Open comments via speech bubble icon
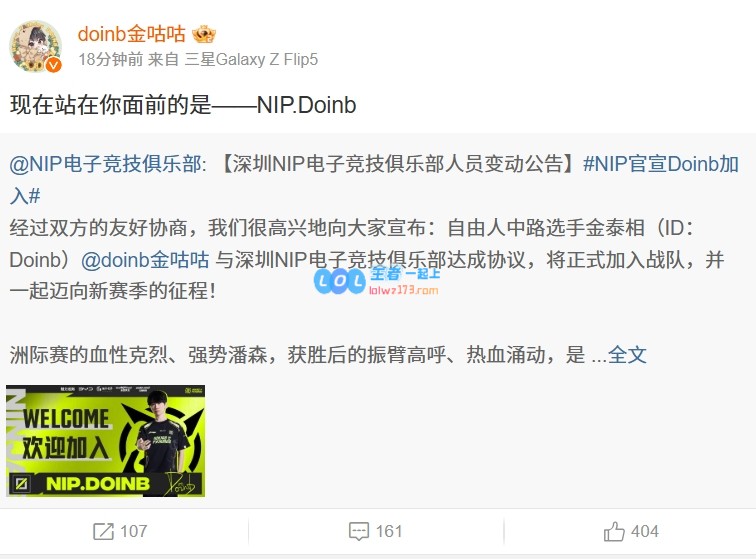Viewport: 756px width, 559px height. coord(359,531)
